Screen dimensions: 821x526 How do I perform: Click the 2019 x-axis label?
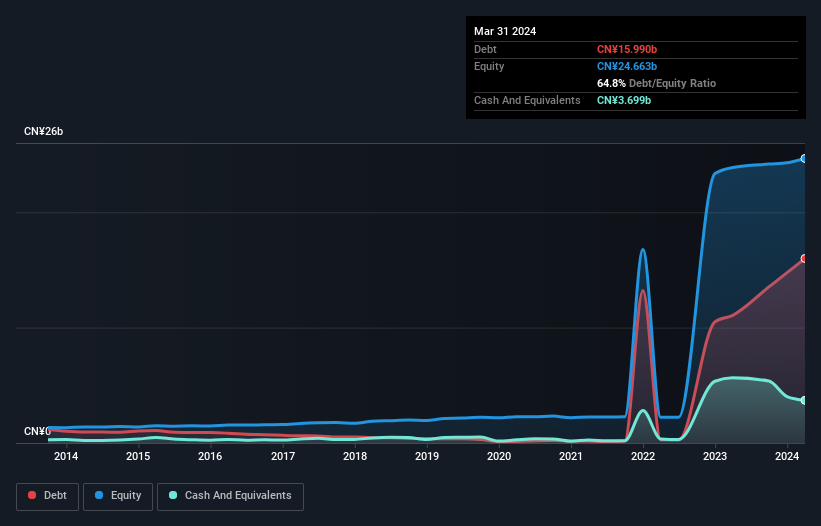point(427,456)
